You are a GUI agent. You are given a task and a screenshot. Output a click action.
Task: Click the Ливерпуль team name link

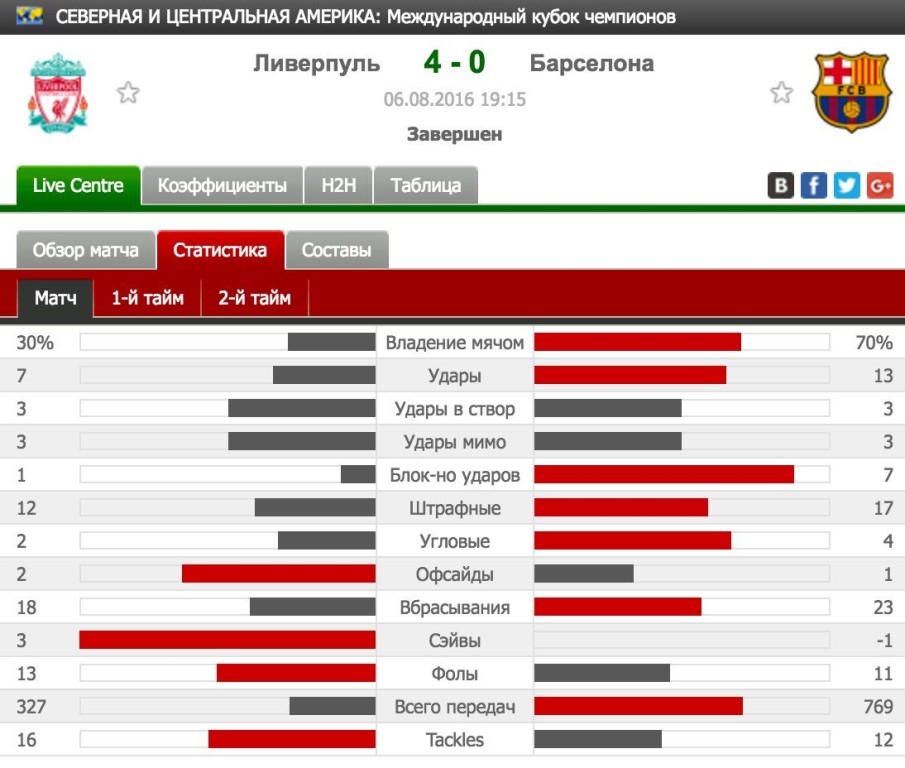coord(317,63)
